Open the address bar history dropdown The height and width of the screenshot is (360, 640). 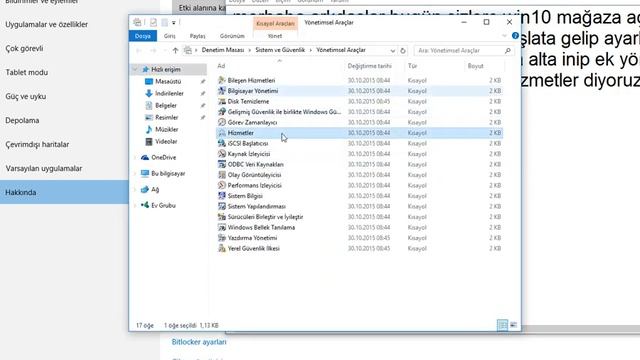pyautogui.click(x=392, y=51)
